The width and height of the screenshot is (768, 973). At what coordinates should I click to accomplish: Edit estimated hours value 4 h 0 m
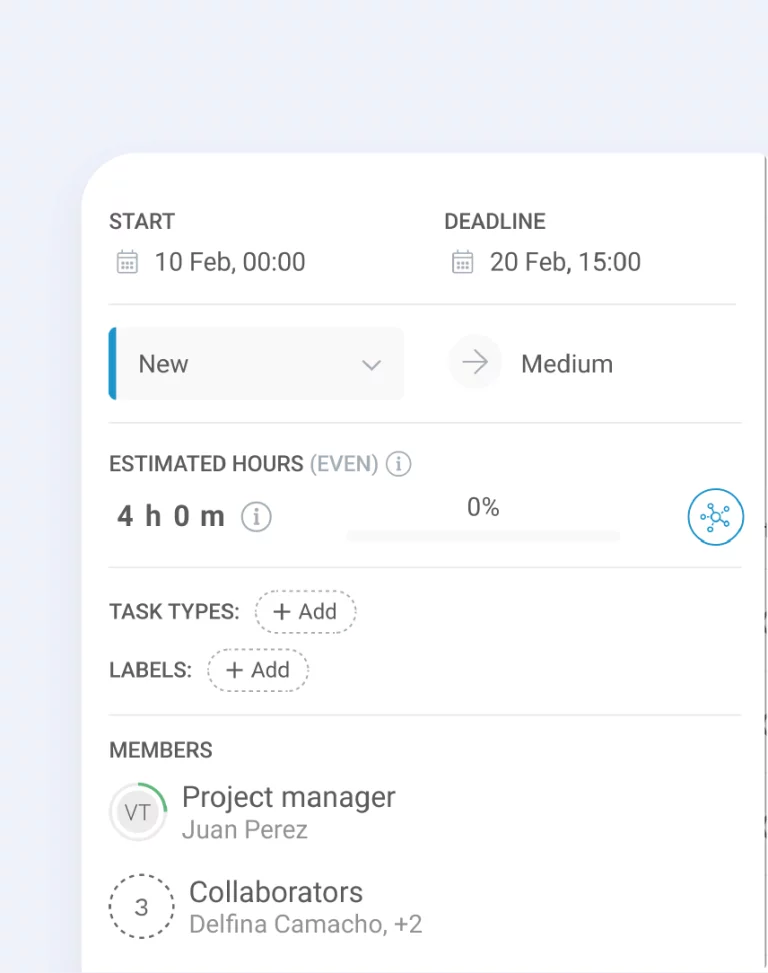171,516
